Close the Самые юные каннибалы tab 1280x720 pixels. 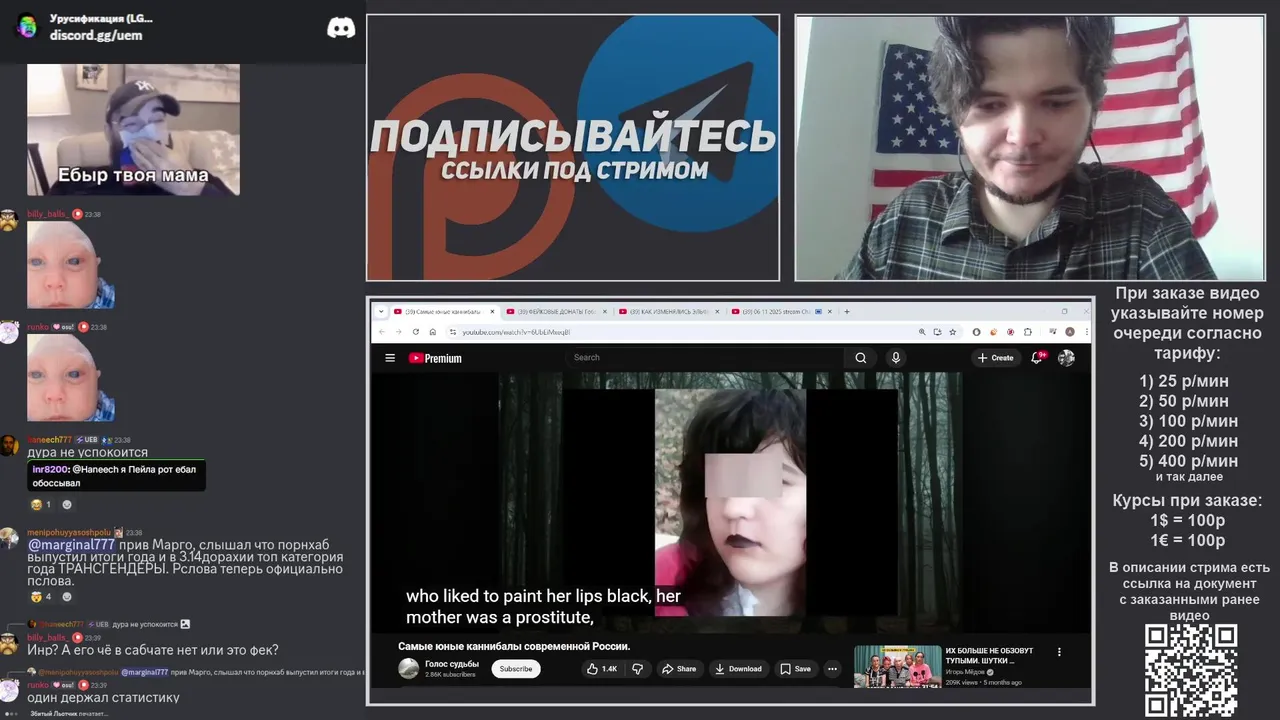(492, 311)
